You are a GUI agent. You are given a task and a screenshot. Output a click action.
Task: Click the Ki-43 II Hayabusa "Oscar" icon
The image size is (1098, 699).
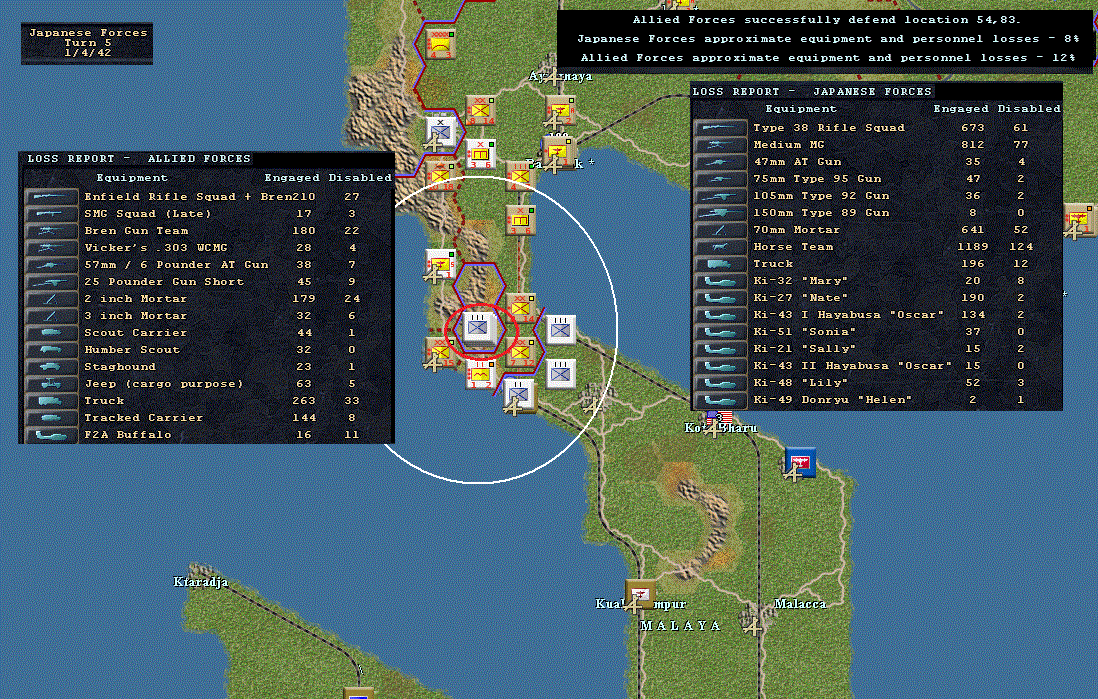coord(721,366)
